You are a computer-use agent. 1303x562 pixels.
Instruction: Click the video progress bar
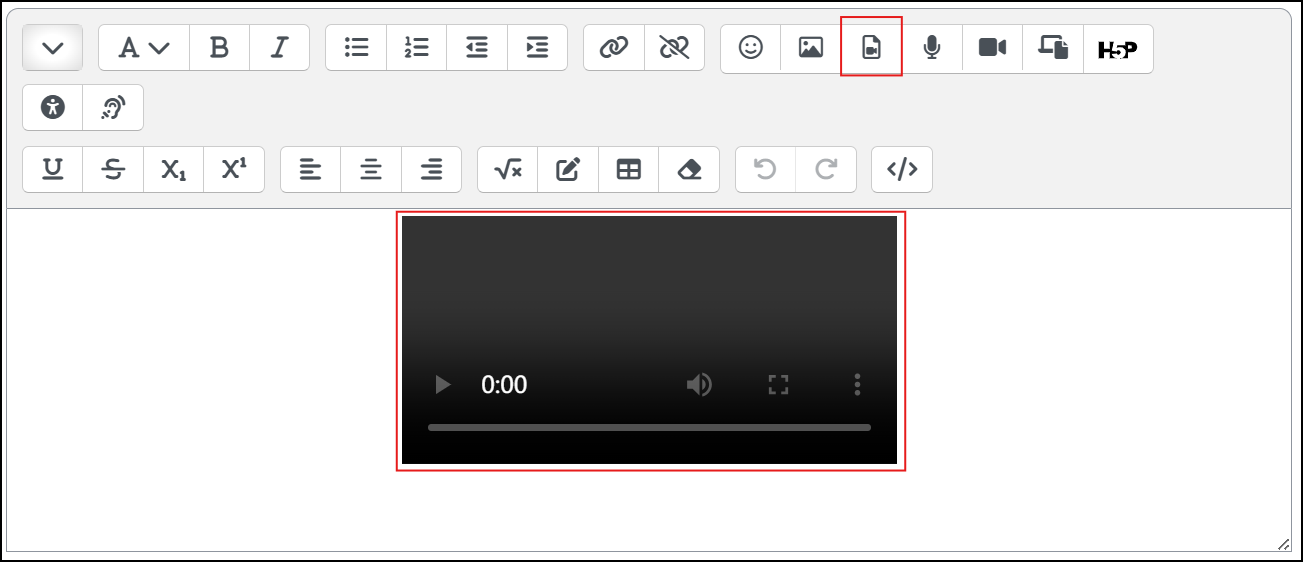point(649,427)
